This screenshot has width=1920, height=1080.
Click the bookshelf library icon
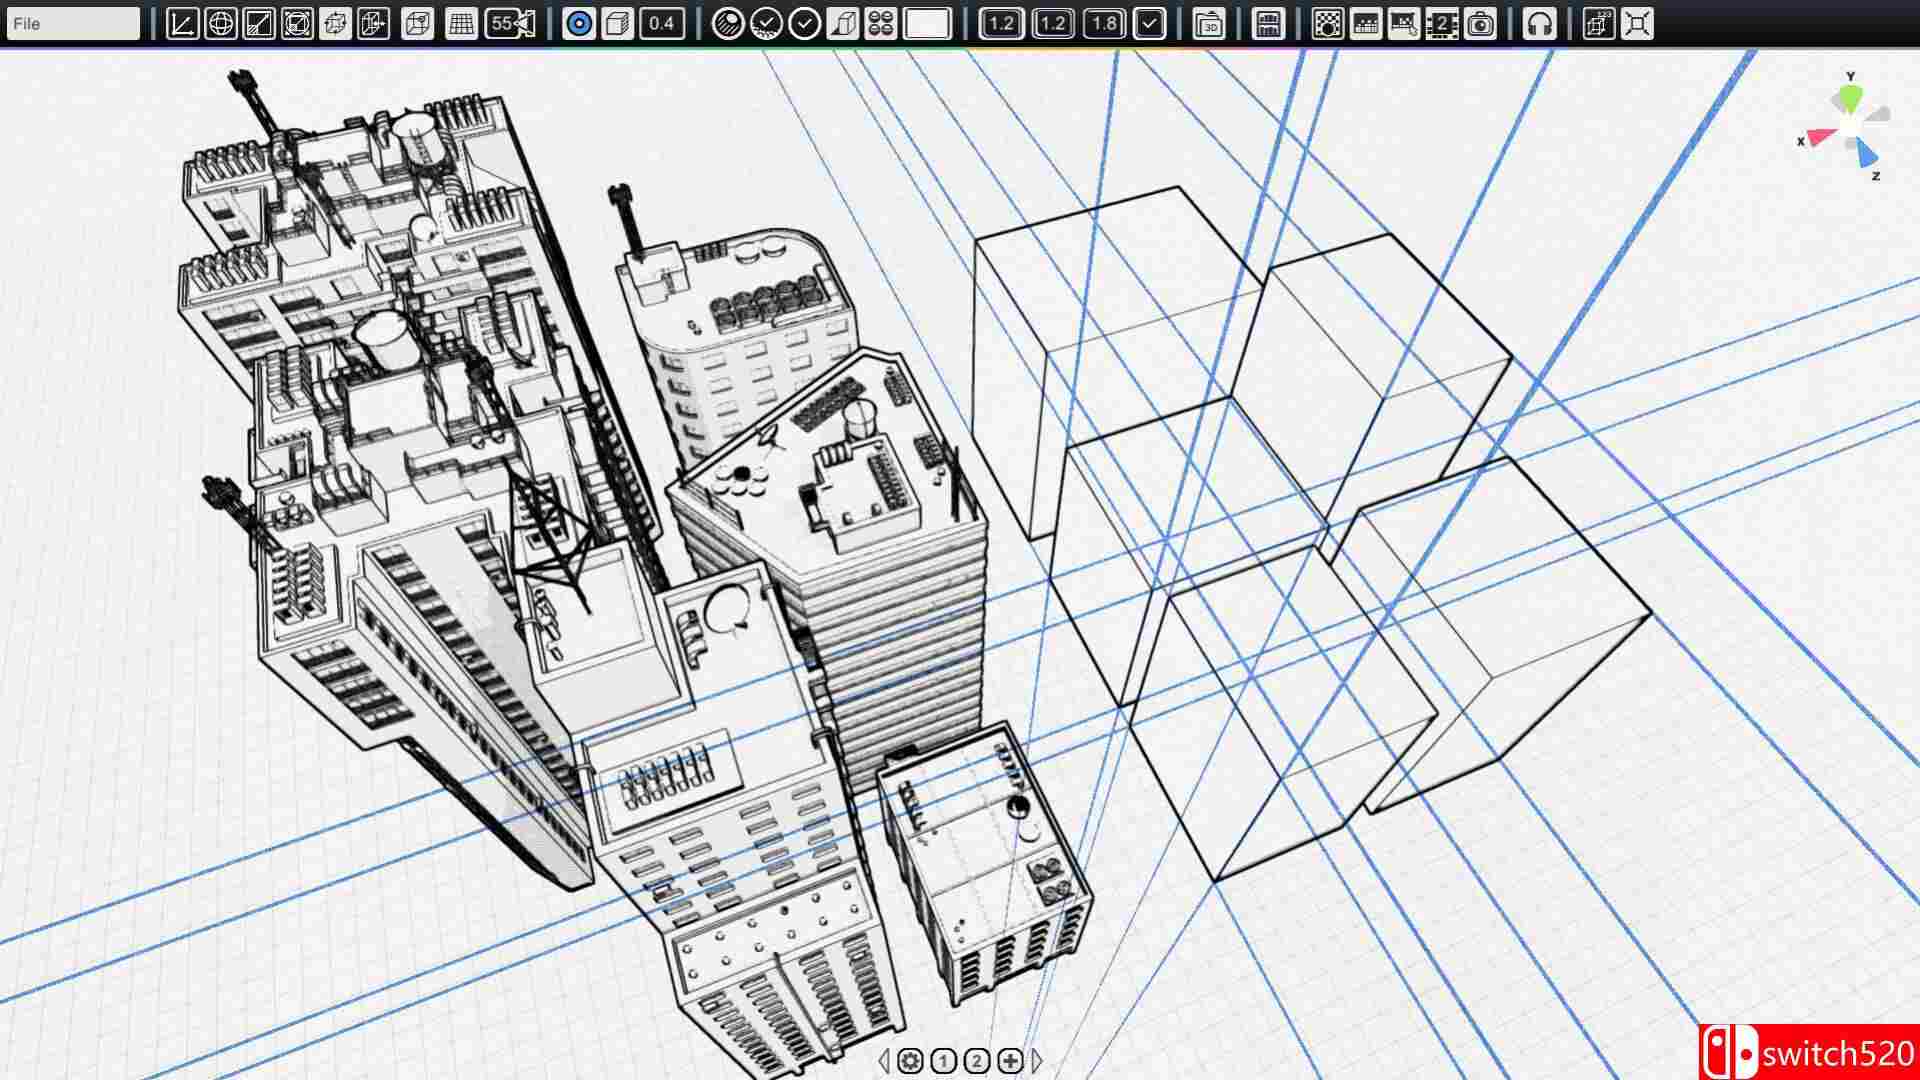[x=1268, y=23]
